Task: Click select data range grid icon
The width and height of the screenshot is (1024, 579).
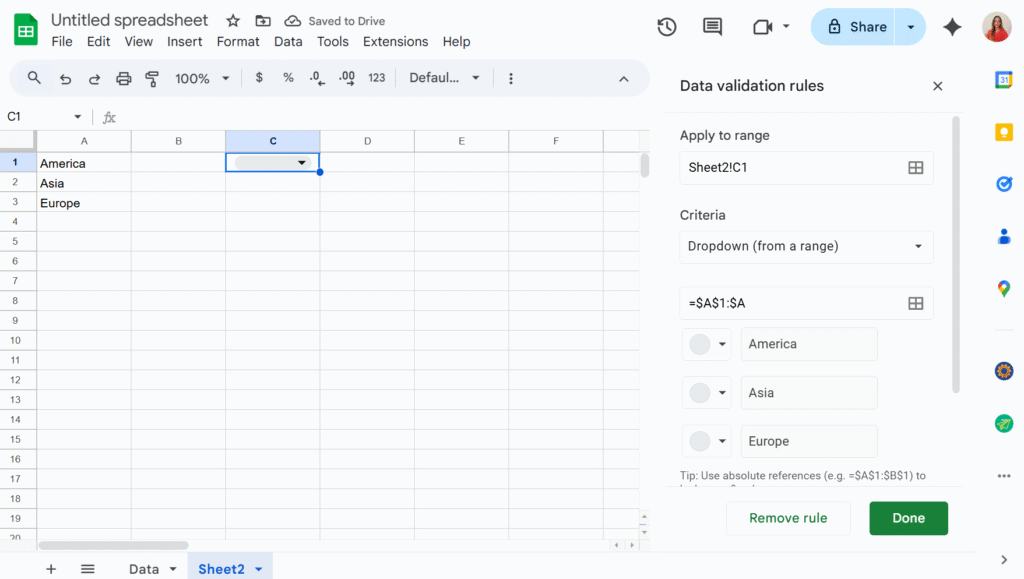Action: pyautogui.click(x=915, y=303)
